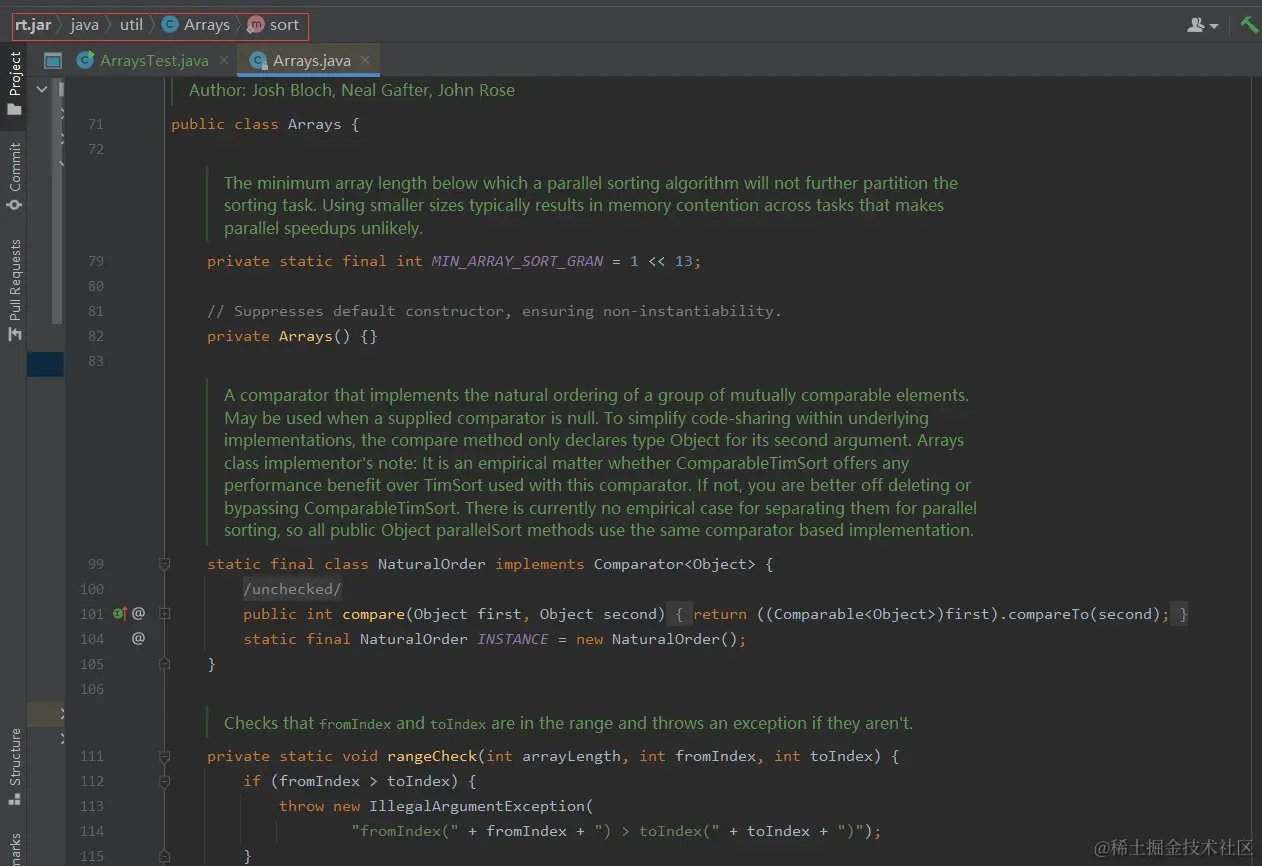Click line number 71 in the gutter
Viewport: 1262px width, 866px height.
click(96, 125)
